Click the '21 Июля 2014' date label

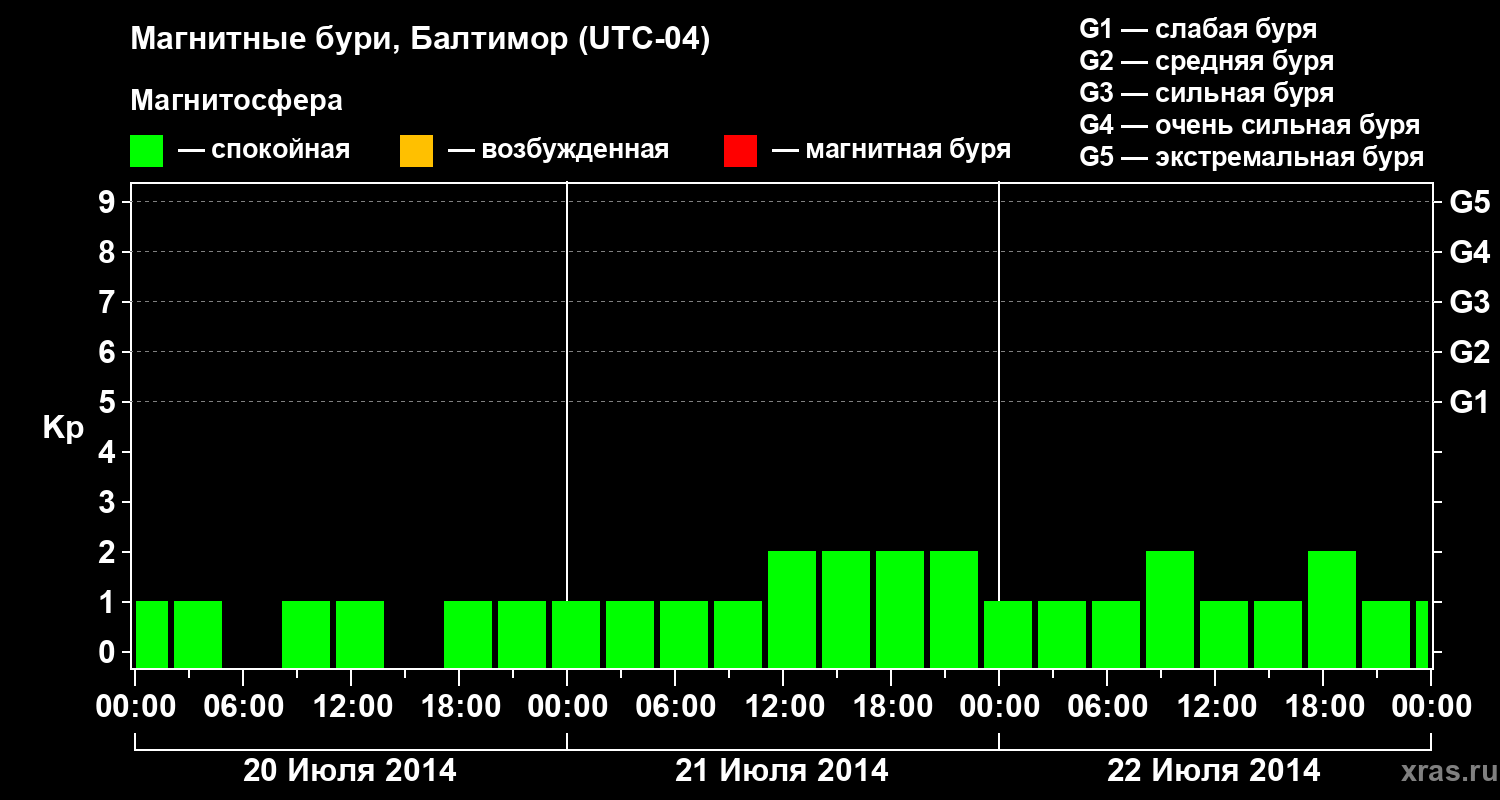[782, 770]
